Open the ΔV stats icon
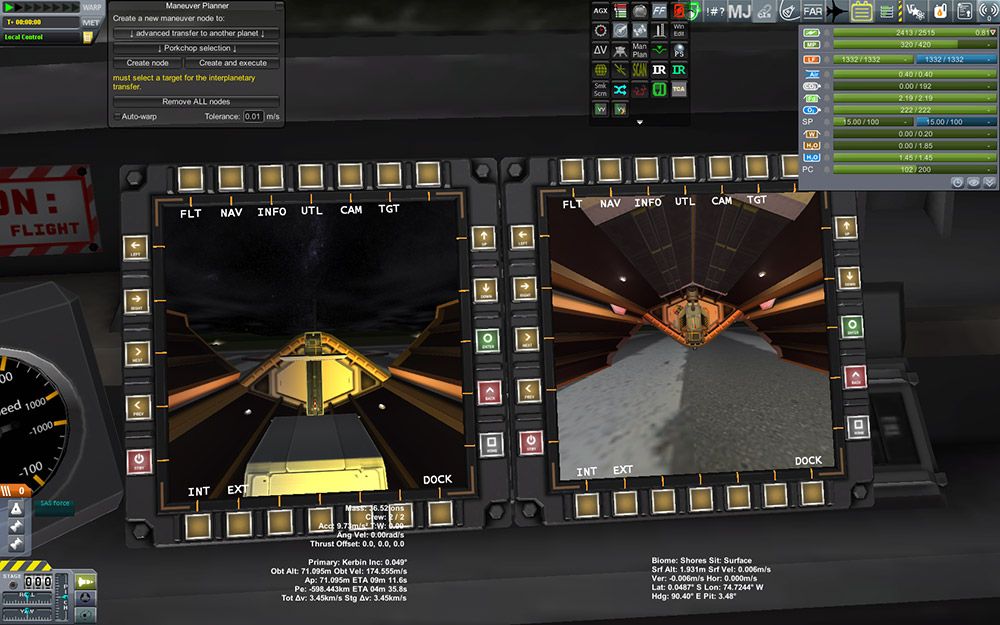 tap(600, 50)
